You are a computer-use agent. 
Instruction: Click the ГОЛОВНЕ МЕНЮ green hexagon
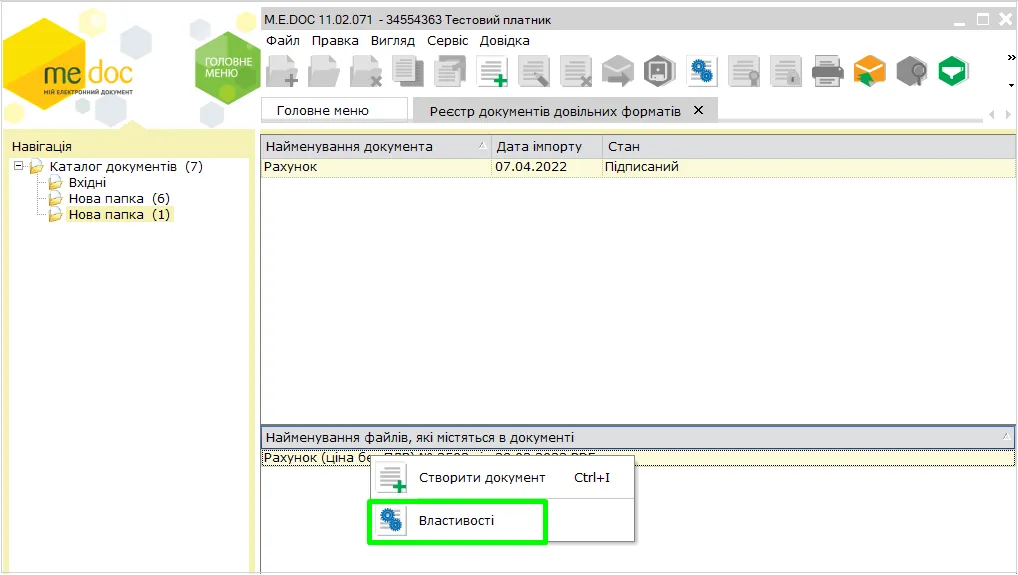click(227, 67)
